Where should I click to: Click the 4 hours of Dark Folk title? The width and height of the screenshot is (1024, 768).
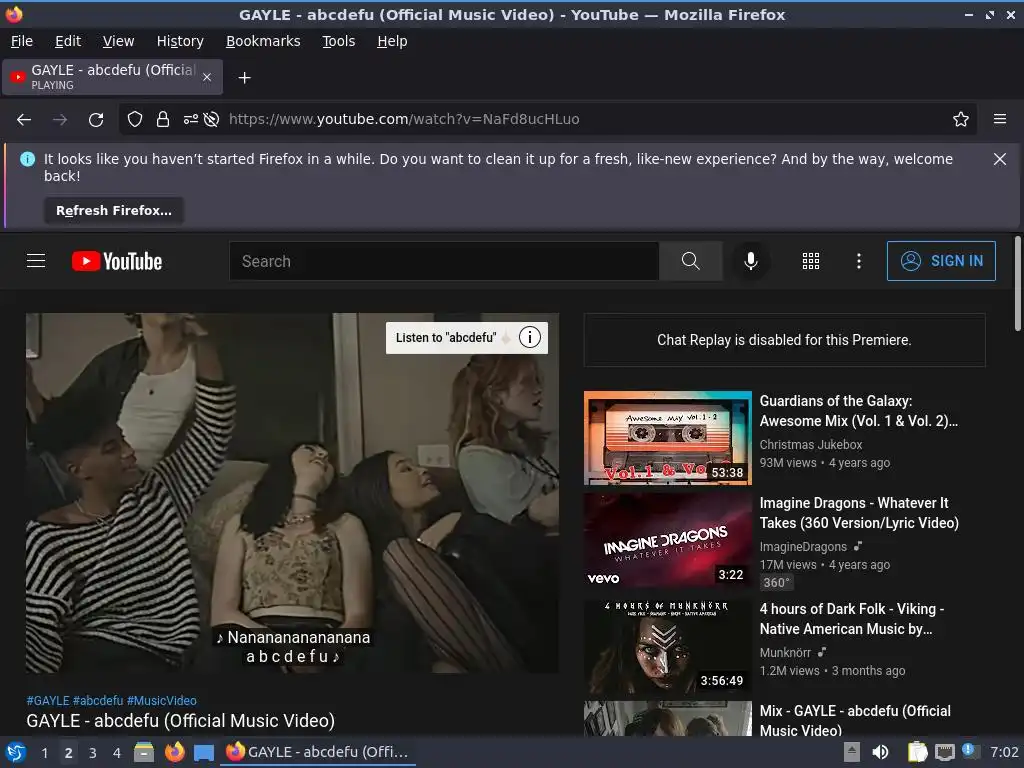[x=852, y=618]
